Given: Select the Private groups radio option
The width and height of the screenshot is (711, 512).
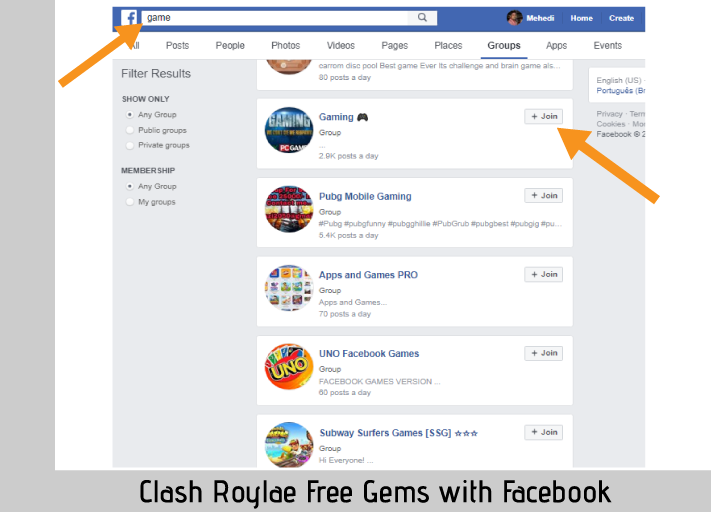Looking at the screenshot, I should pos(130,145).
